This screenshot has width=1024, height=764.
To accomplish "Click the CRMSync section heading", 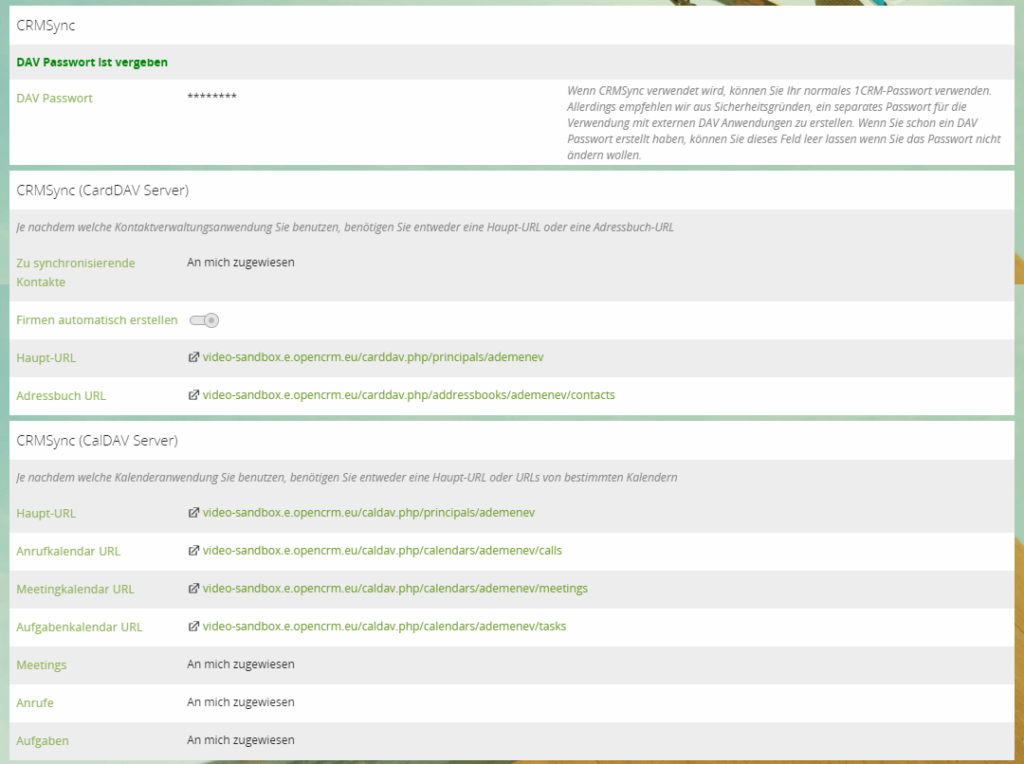I will click(x=46, y=25).
